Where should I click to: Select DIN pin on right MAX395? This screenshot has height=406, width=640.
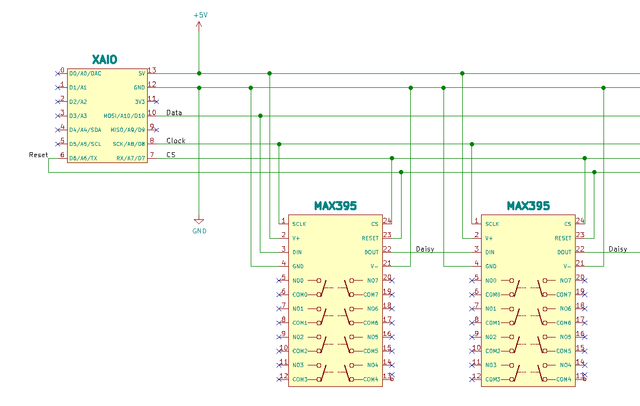pyautogui.click(x=490, y=252)
